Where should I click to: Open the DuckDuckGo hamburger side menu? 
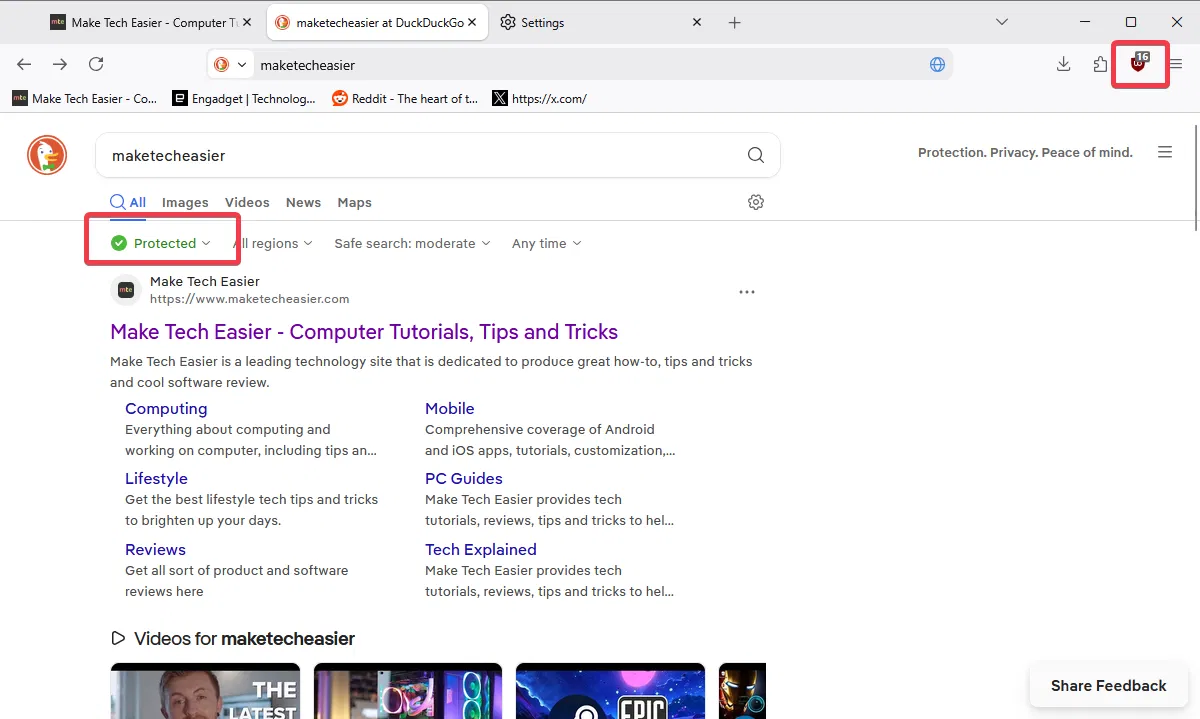click(x=1165, y=152)
